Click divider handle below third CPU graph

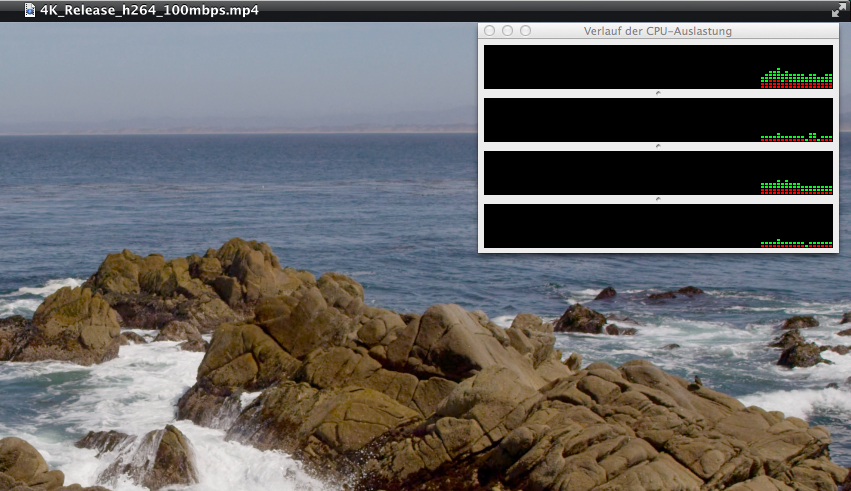[x=658, y=200]
